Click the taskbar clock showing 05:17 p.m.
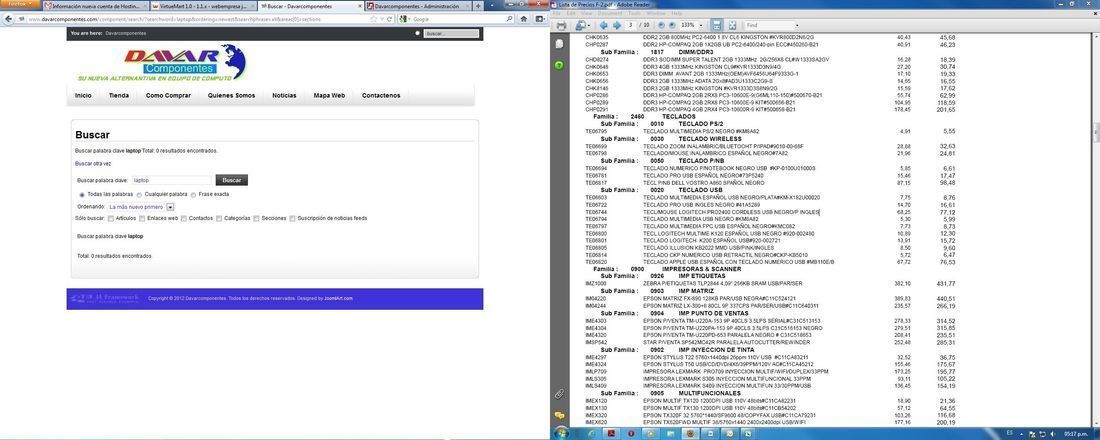 point(1075,433)
